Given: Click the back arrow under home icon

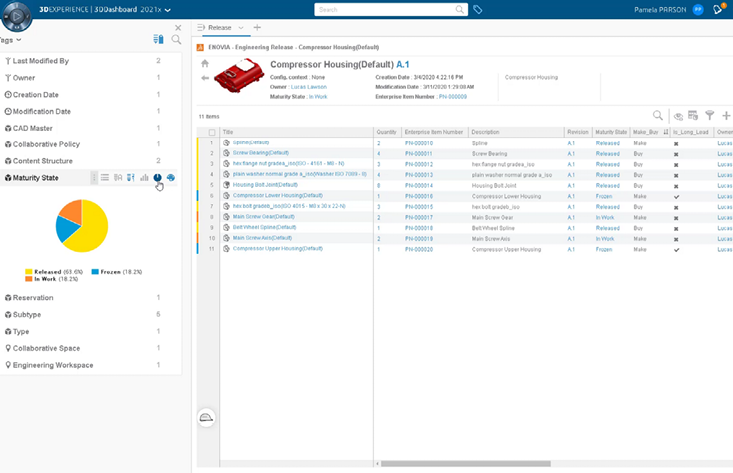Looking at the screenshot, I should [205, 78].
